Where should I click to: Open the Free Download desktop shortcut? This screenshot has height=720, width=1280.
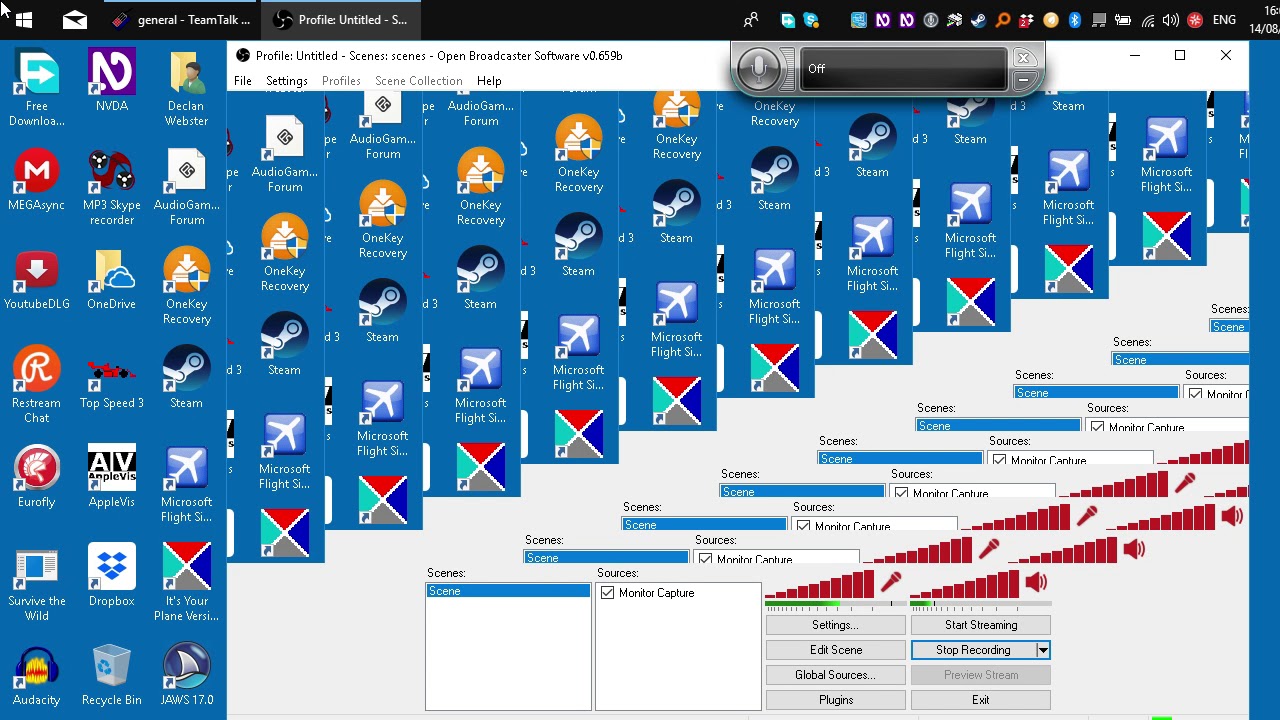[x=37, y=89]
